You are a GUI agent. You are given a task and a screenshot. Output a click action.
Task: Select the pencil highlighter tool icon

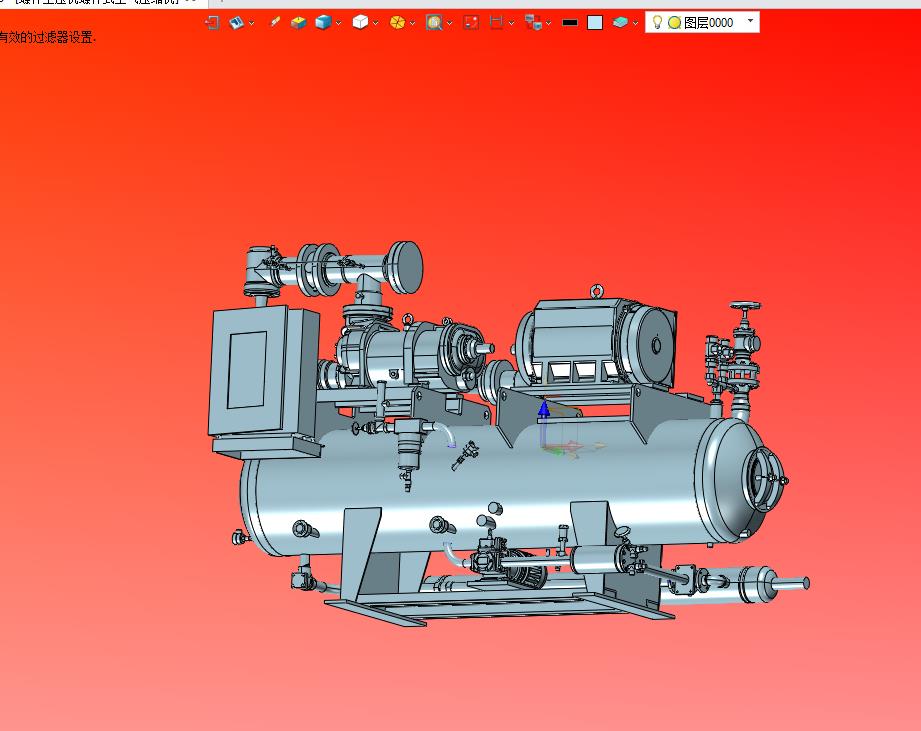pos(275,22)
